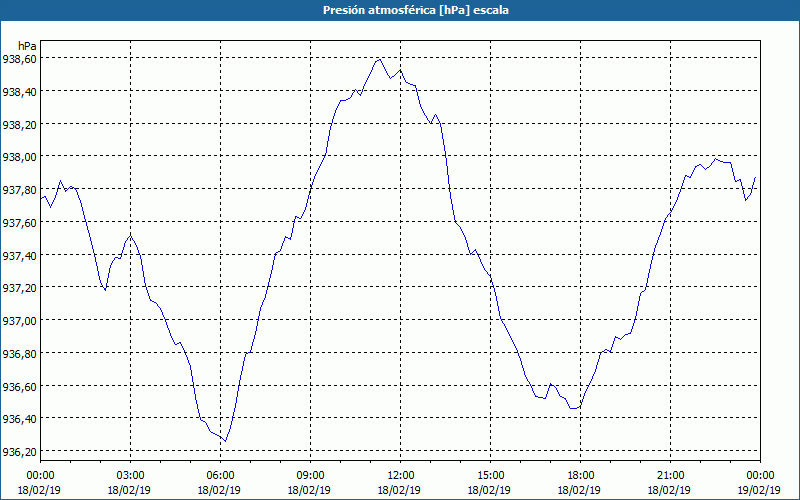Click the 936,60 y-axis value
This screenshot has width=800, height=500.
click(19, 387)
